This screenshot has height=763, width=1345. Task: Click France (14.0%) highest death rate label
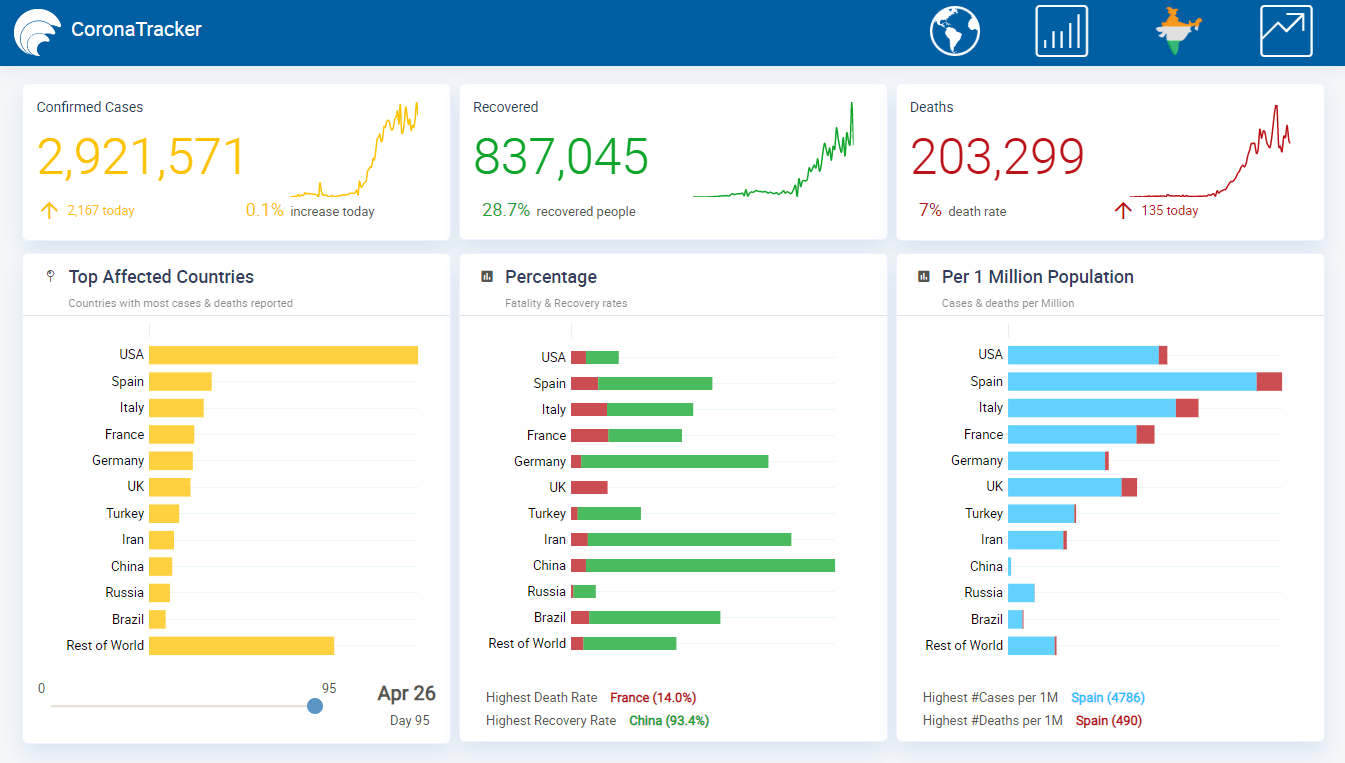click(653, 698)
